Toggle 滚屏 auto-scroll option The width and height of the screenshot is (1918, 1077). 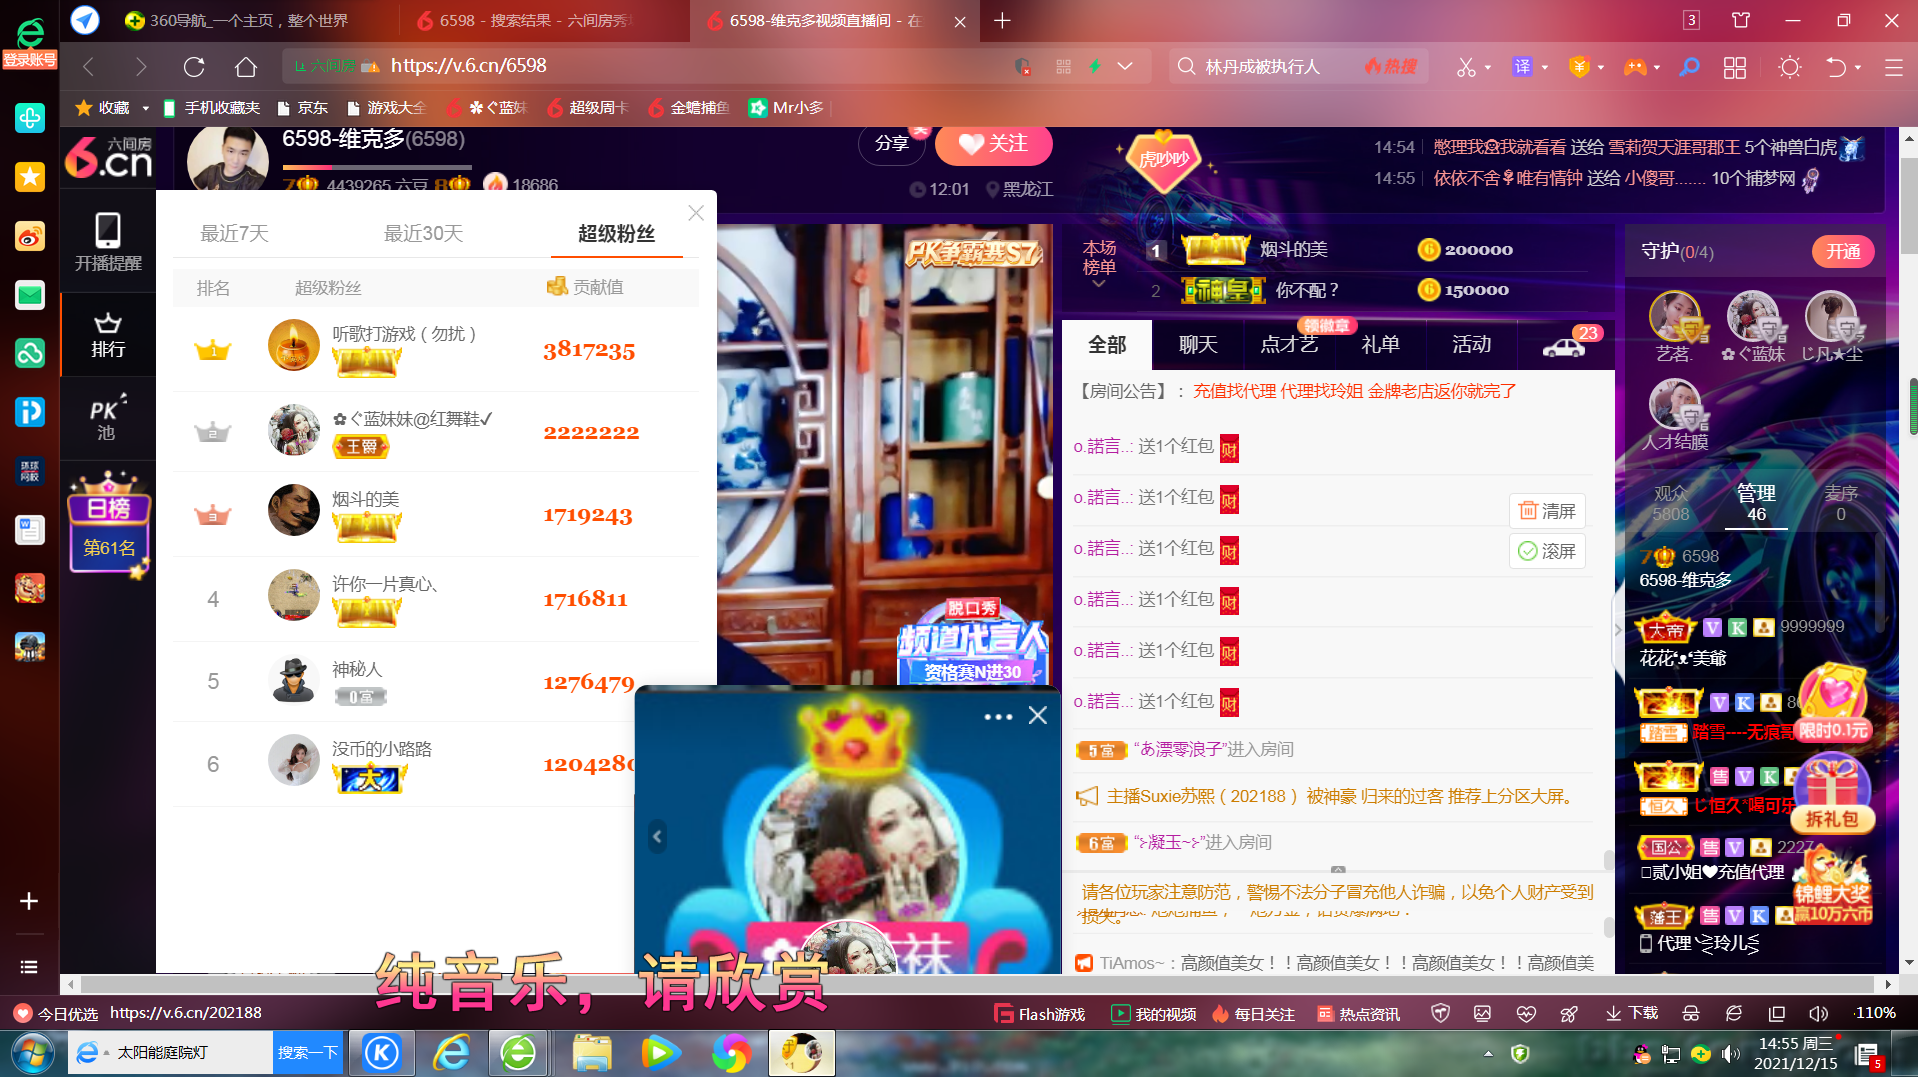pyautogui.click(x=1547, y=551)
